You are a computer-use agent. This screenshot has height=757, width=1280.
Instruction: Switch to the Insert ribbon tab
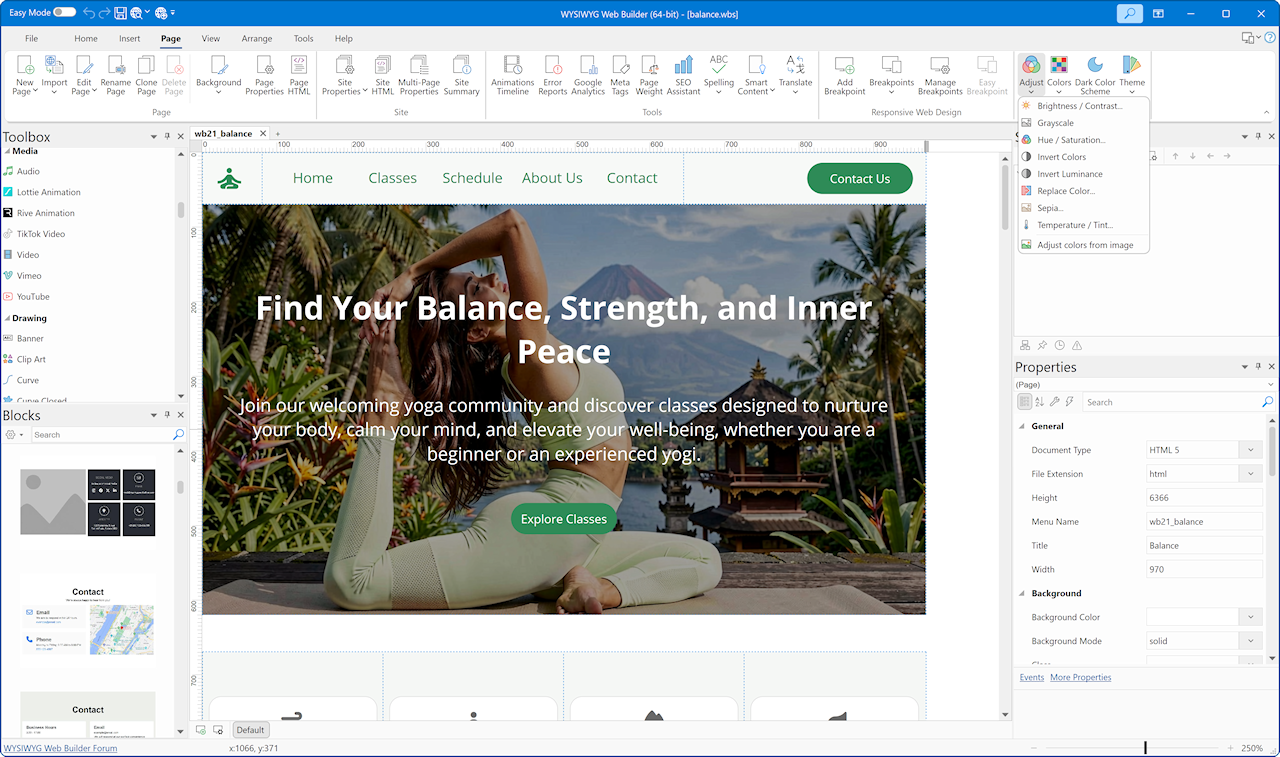(x=129, y=39)
